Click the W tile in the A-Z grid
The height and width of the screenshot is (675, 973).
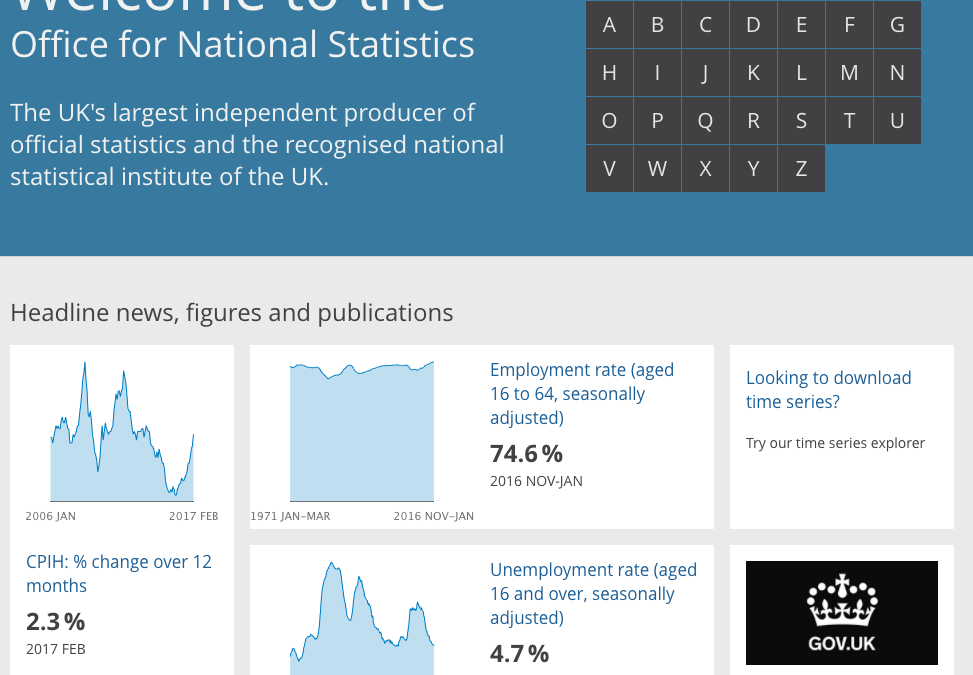[657, 169]
